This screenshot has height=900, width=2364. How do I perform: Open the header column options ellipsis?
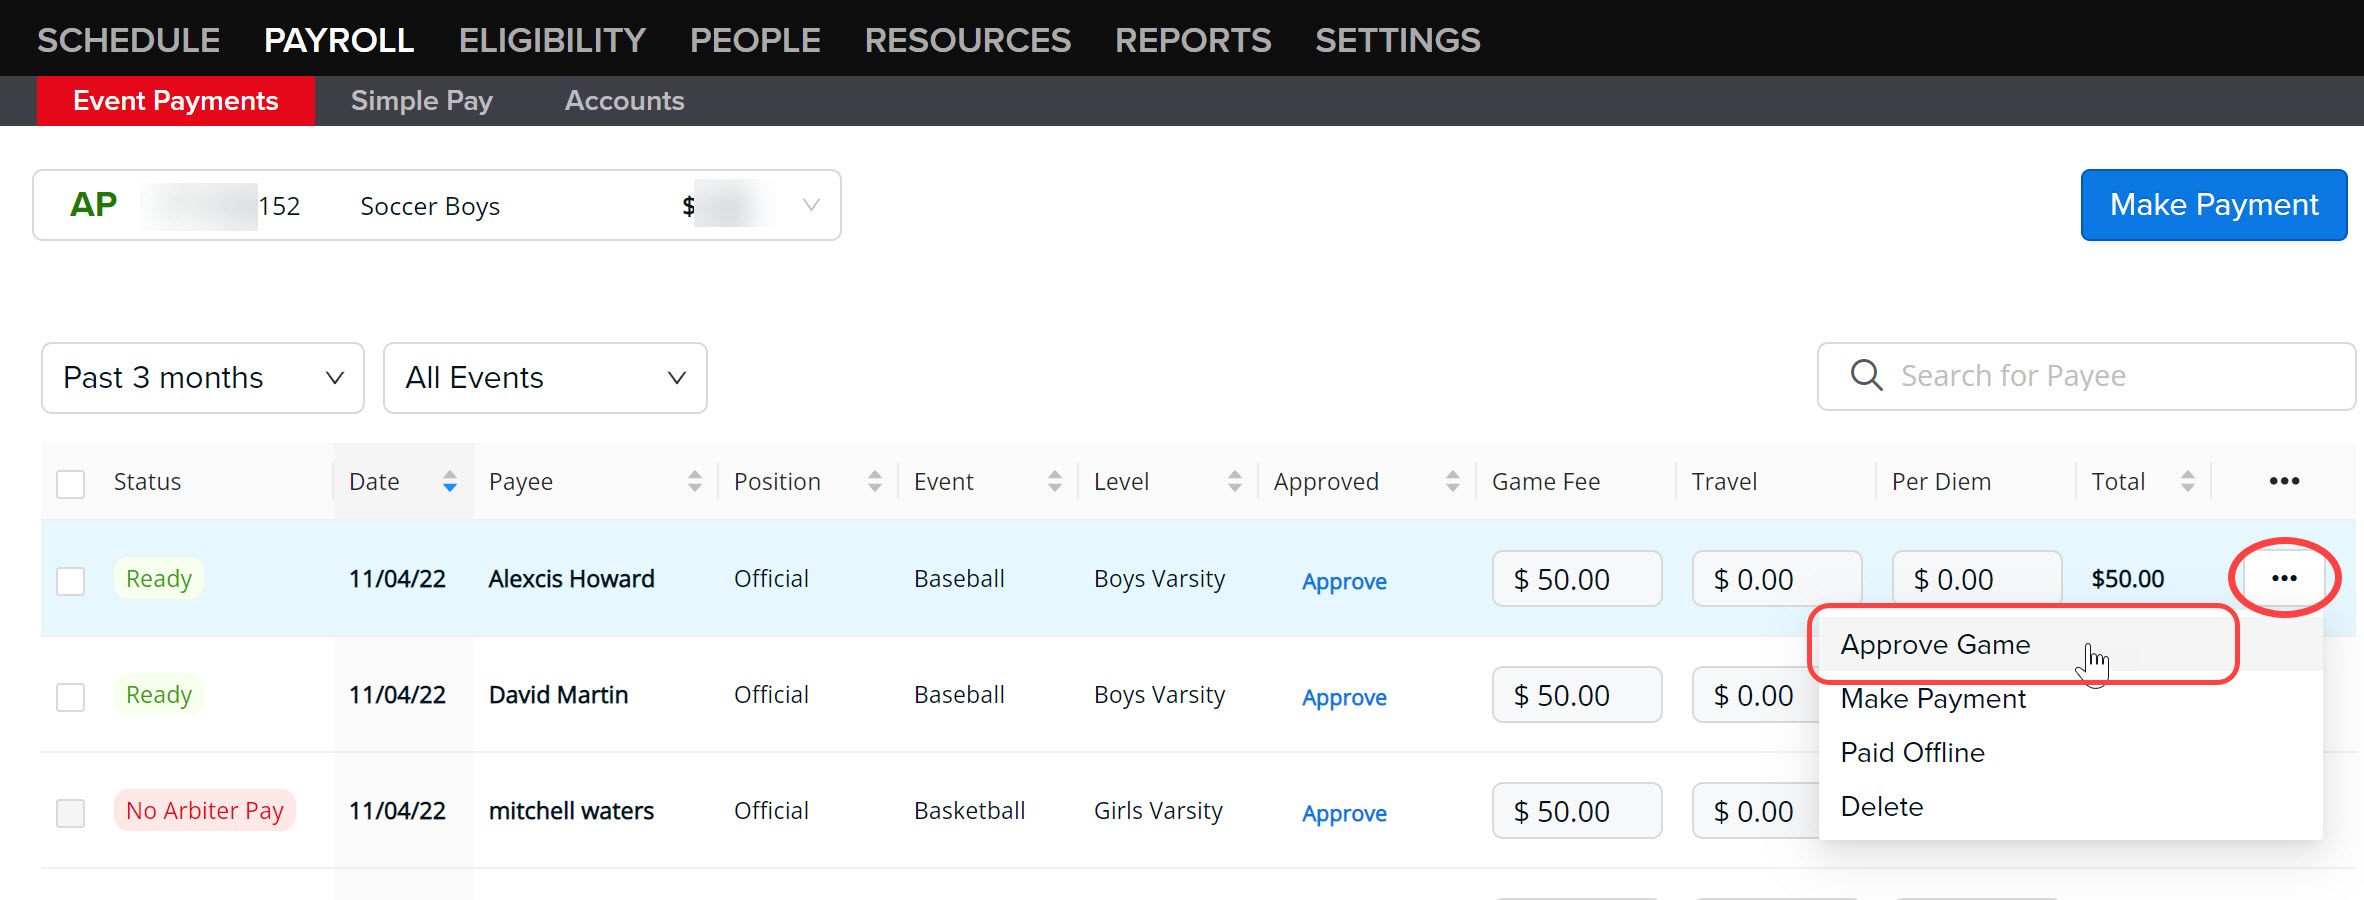click(x=2284, y=481)
